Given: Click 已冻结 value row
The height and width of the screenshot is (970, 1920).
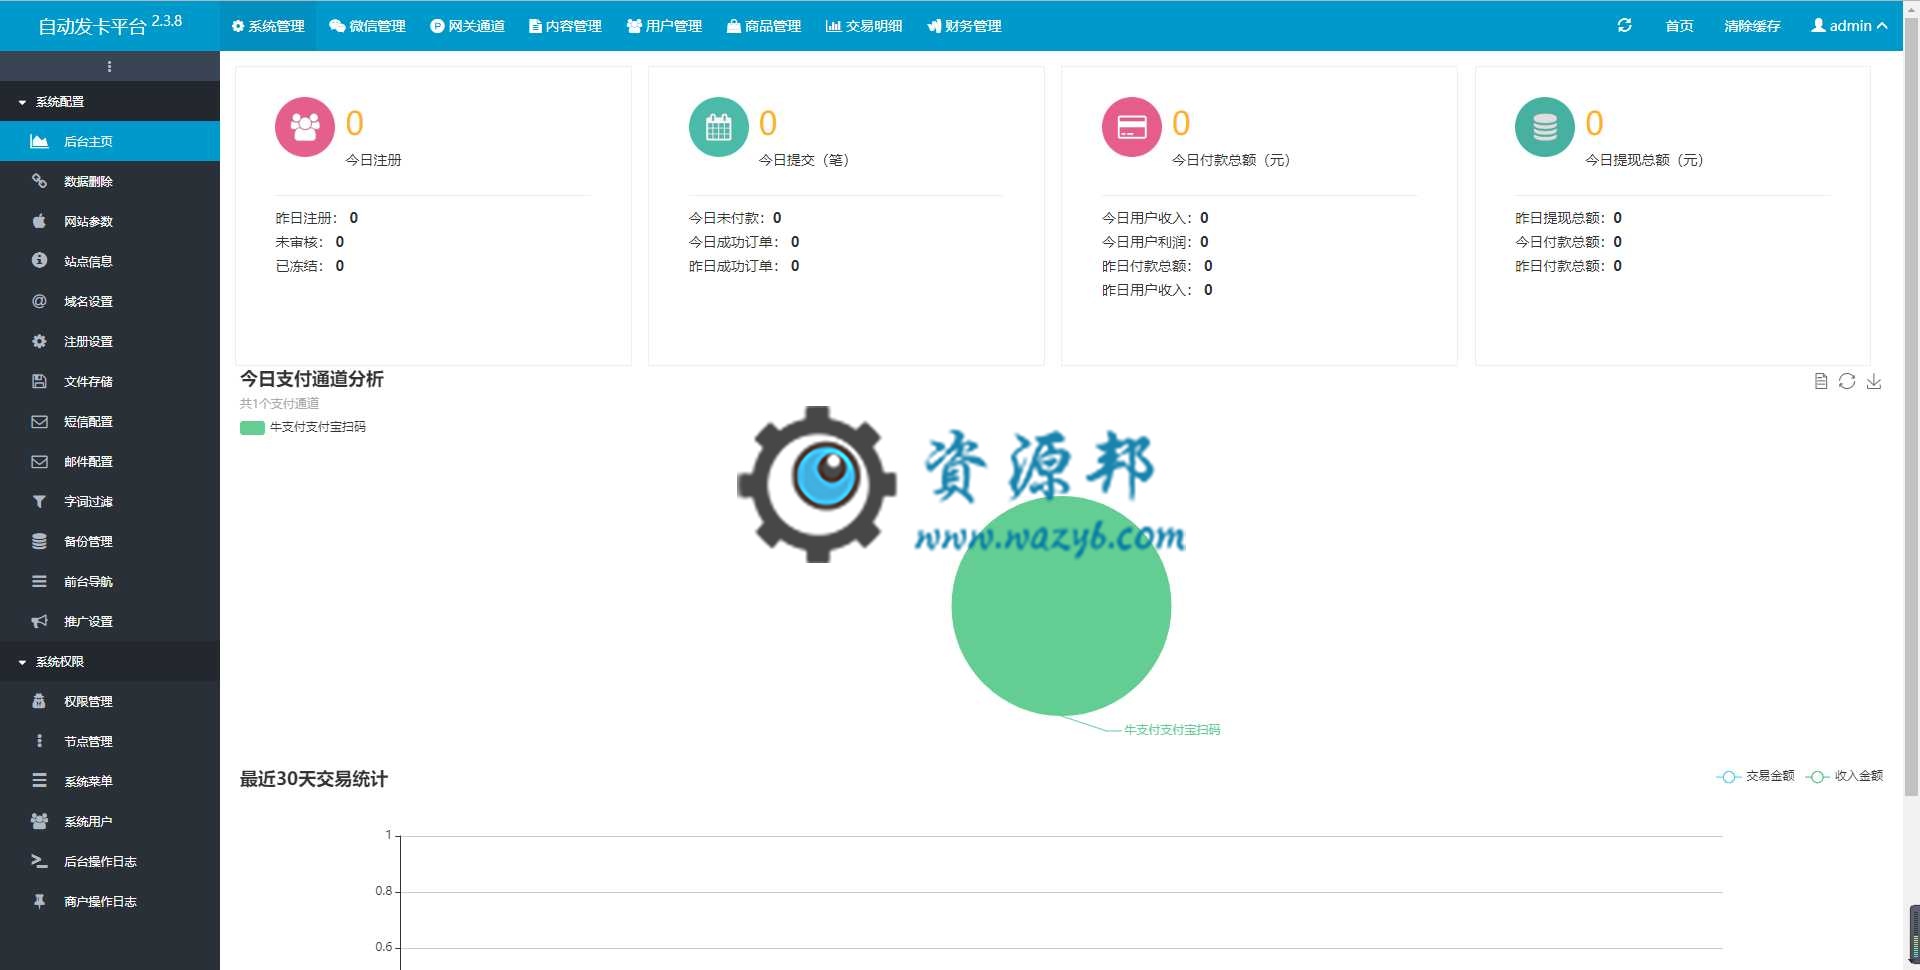Looking at the screenshot, I should [310, 266].
